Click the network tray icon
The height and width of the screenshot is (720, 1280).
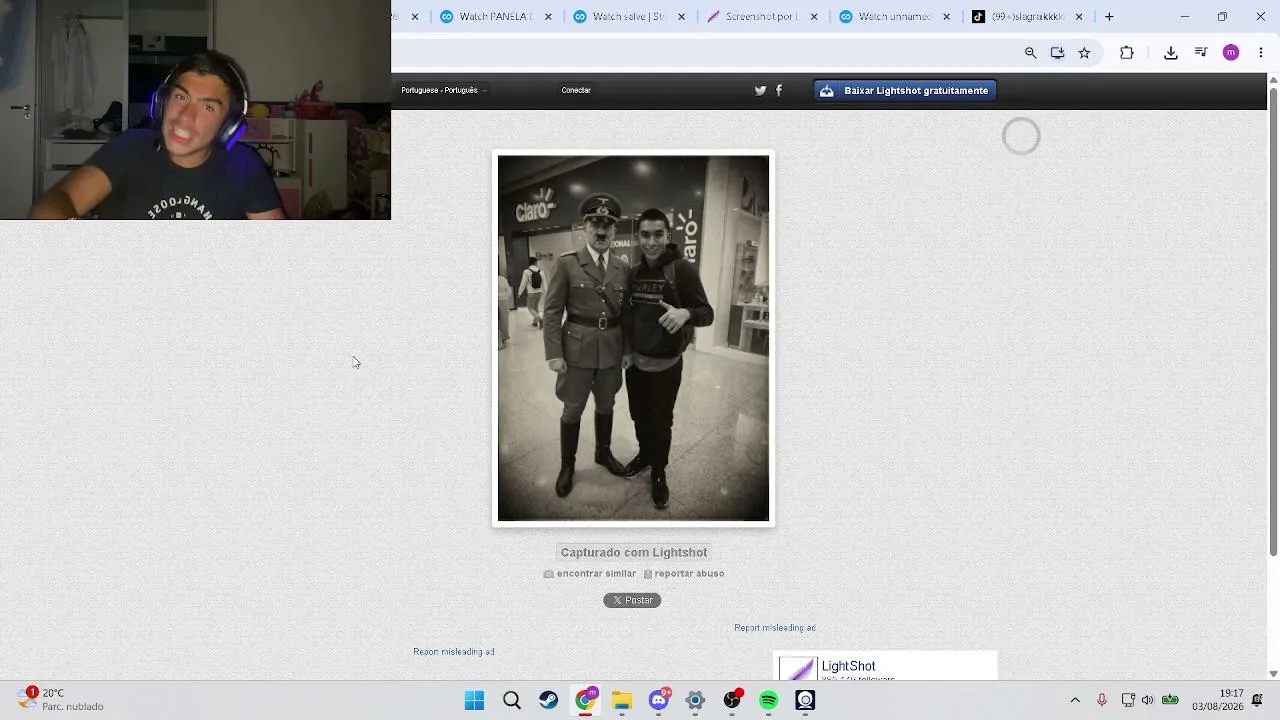pyautogui.click(x=1128, y=700)
